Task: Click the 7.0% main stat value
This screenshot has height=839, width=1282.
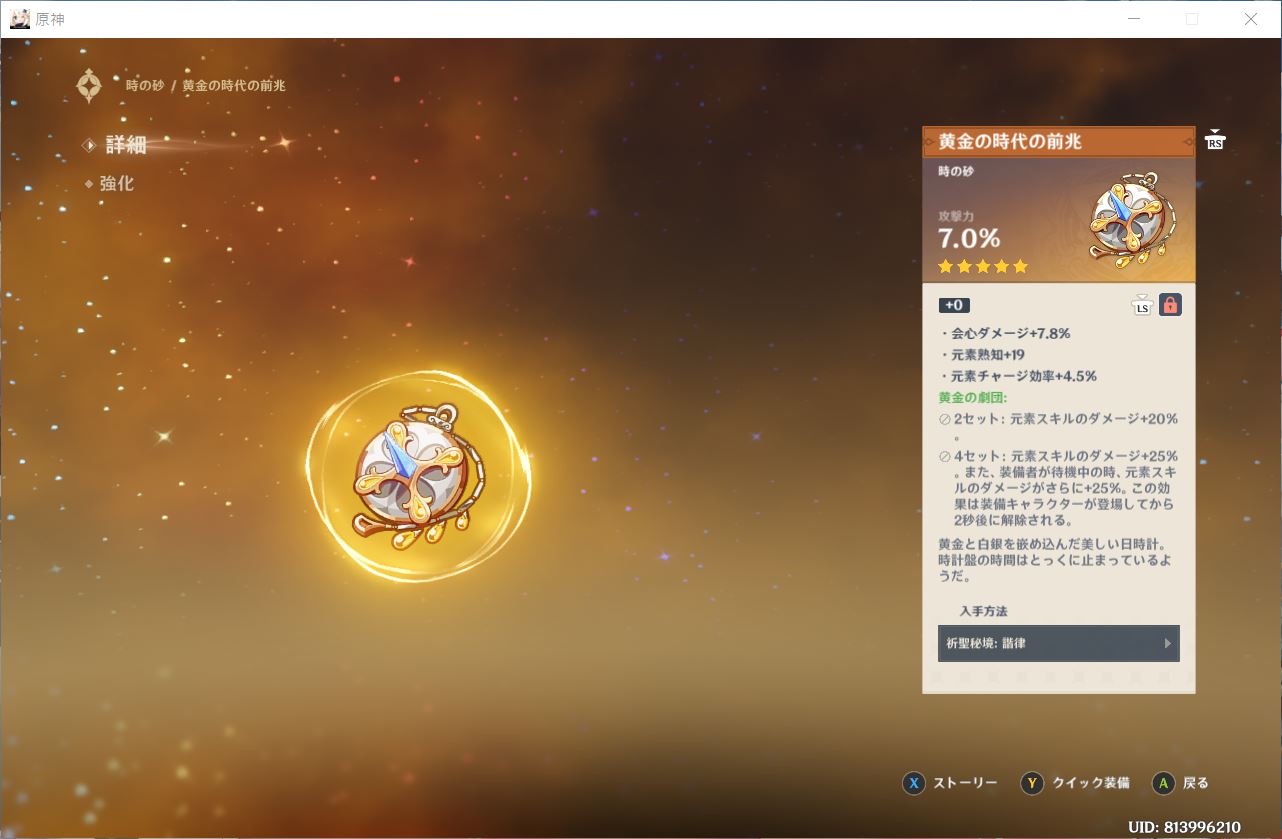Action: point(969,238)
